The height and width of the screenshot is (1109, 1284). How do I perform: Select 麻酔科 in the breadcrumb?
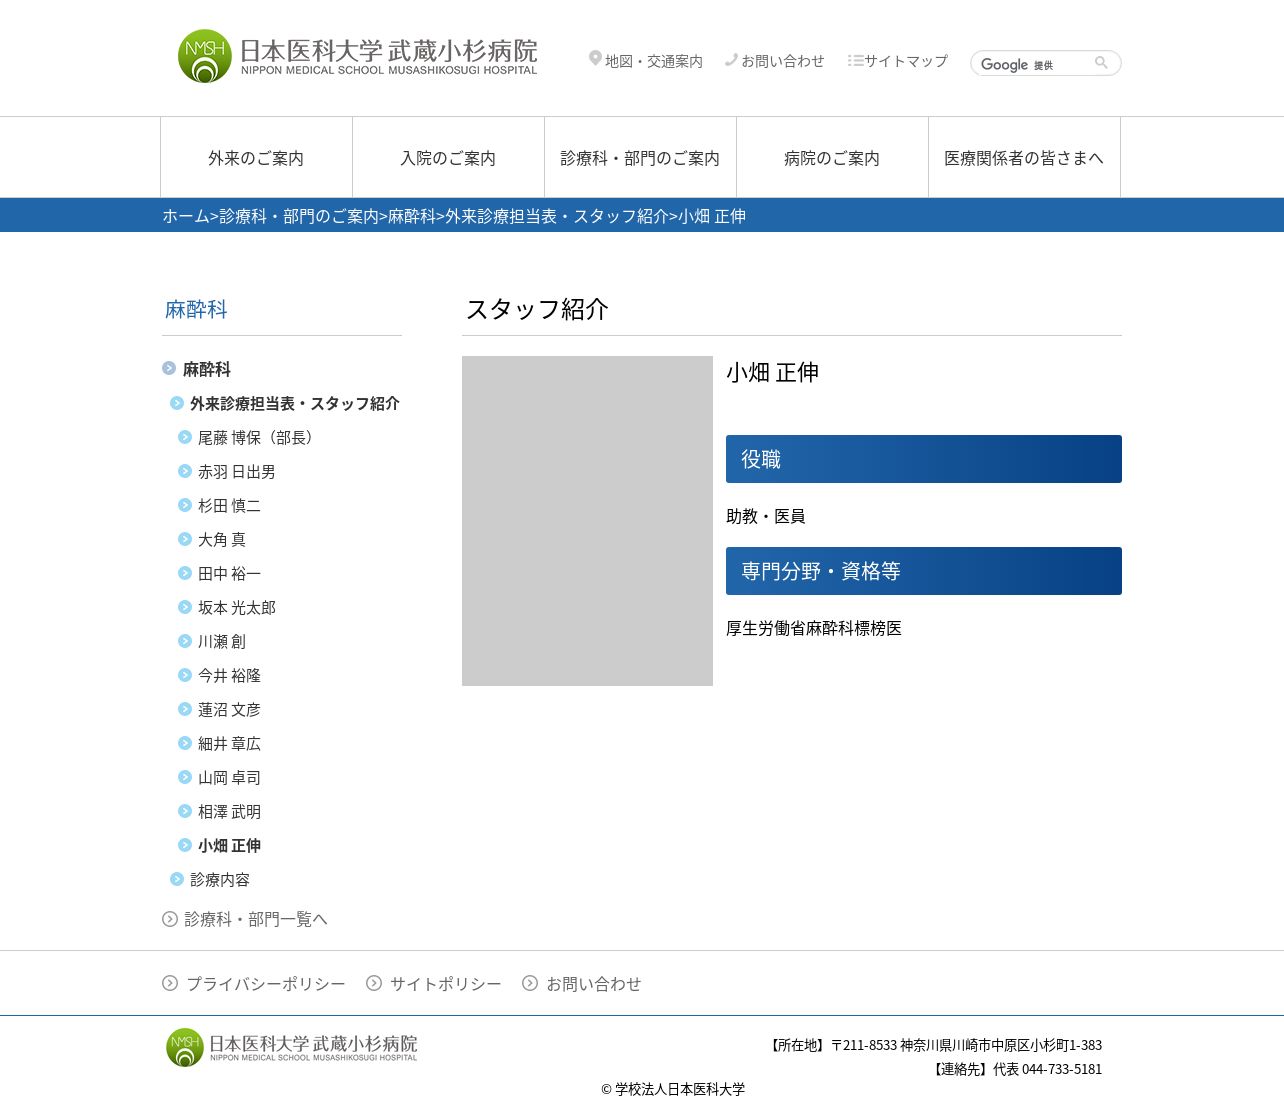click(412, 216)
